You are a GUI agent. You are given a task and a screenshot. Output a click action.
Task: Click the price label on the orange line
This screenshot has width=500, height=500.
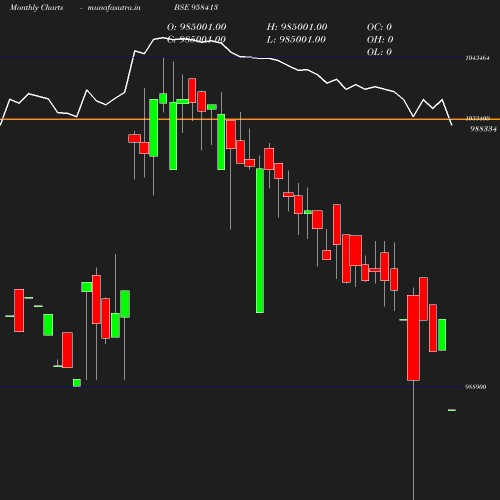[478, 118]
